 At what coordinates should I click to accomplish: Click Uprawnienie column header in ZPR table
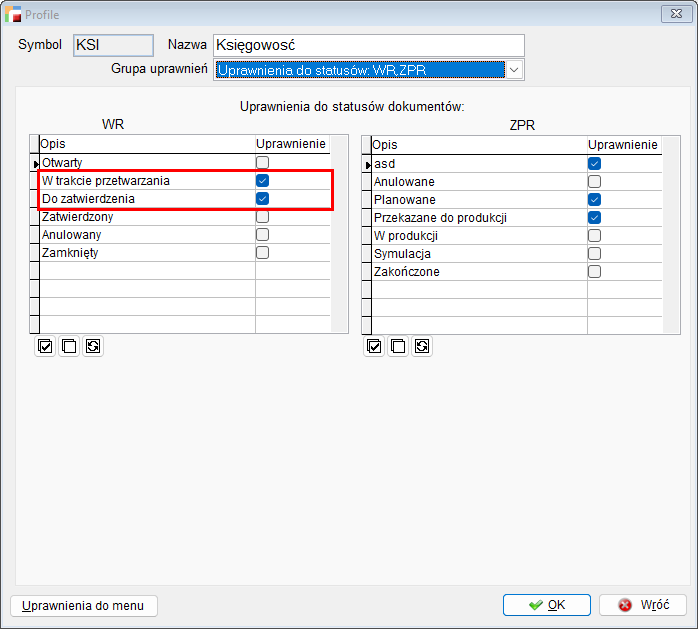point(622,145)
